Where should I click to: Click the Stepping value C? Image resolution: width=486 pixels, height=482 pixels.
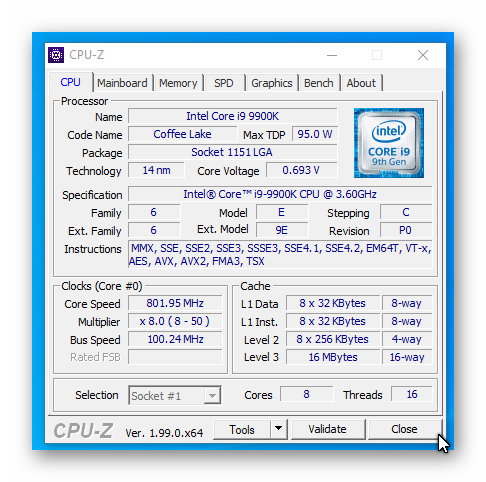[x=406, y=212]
